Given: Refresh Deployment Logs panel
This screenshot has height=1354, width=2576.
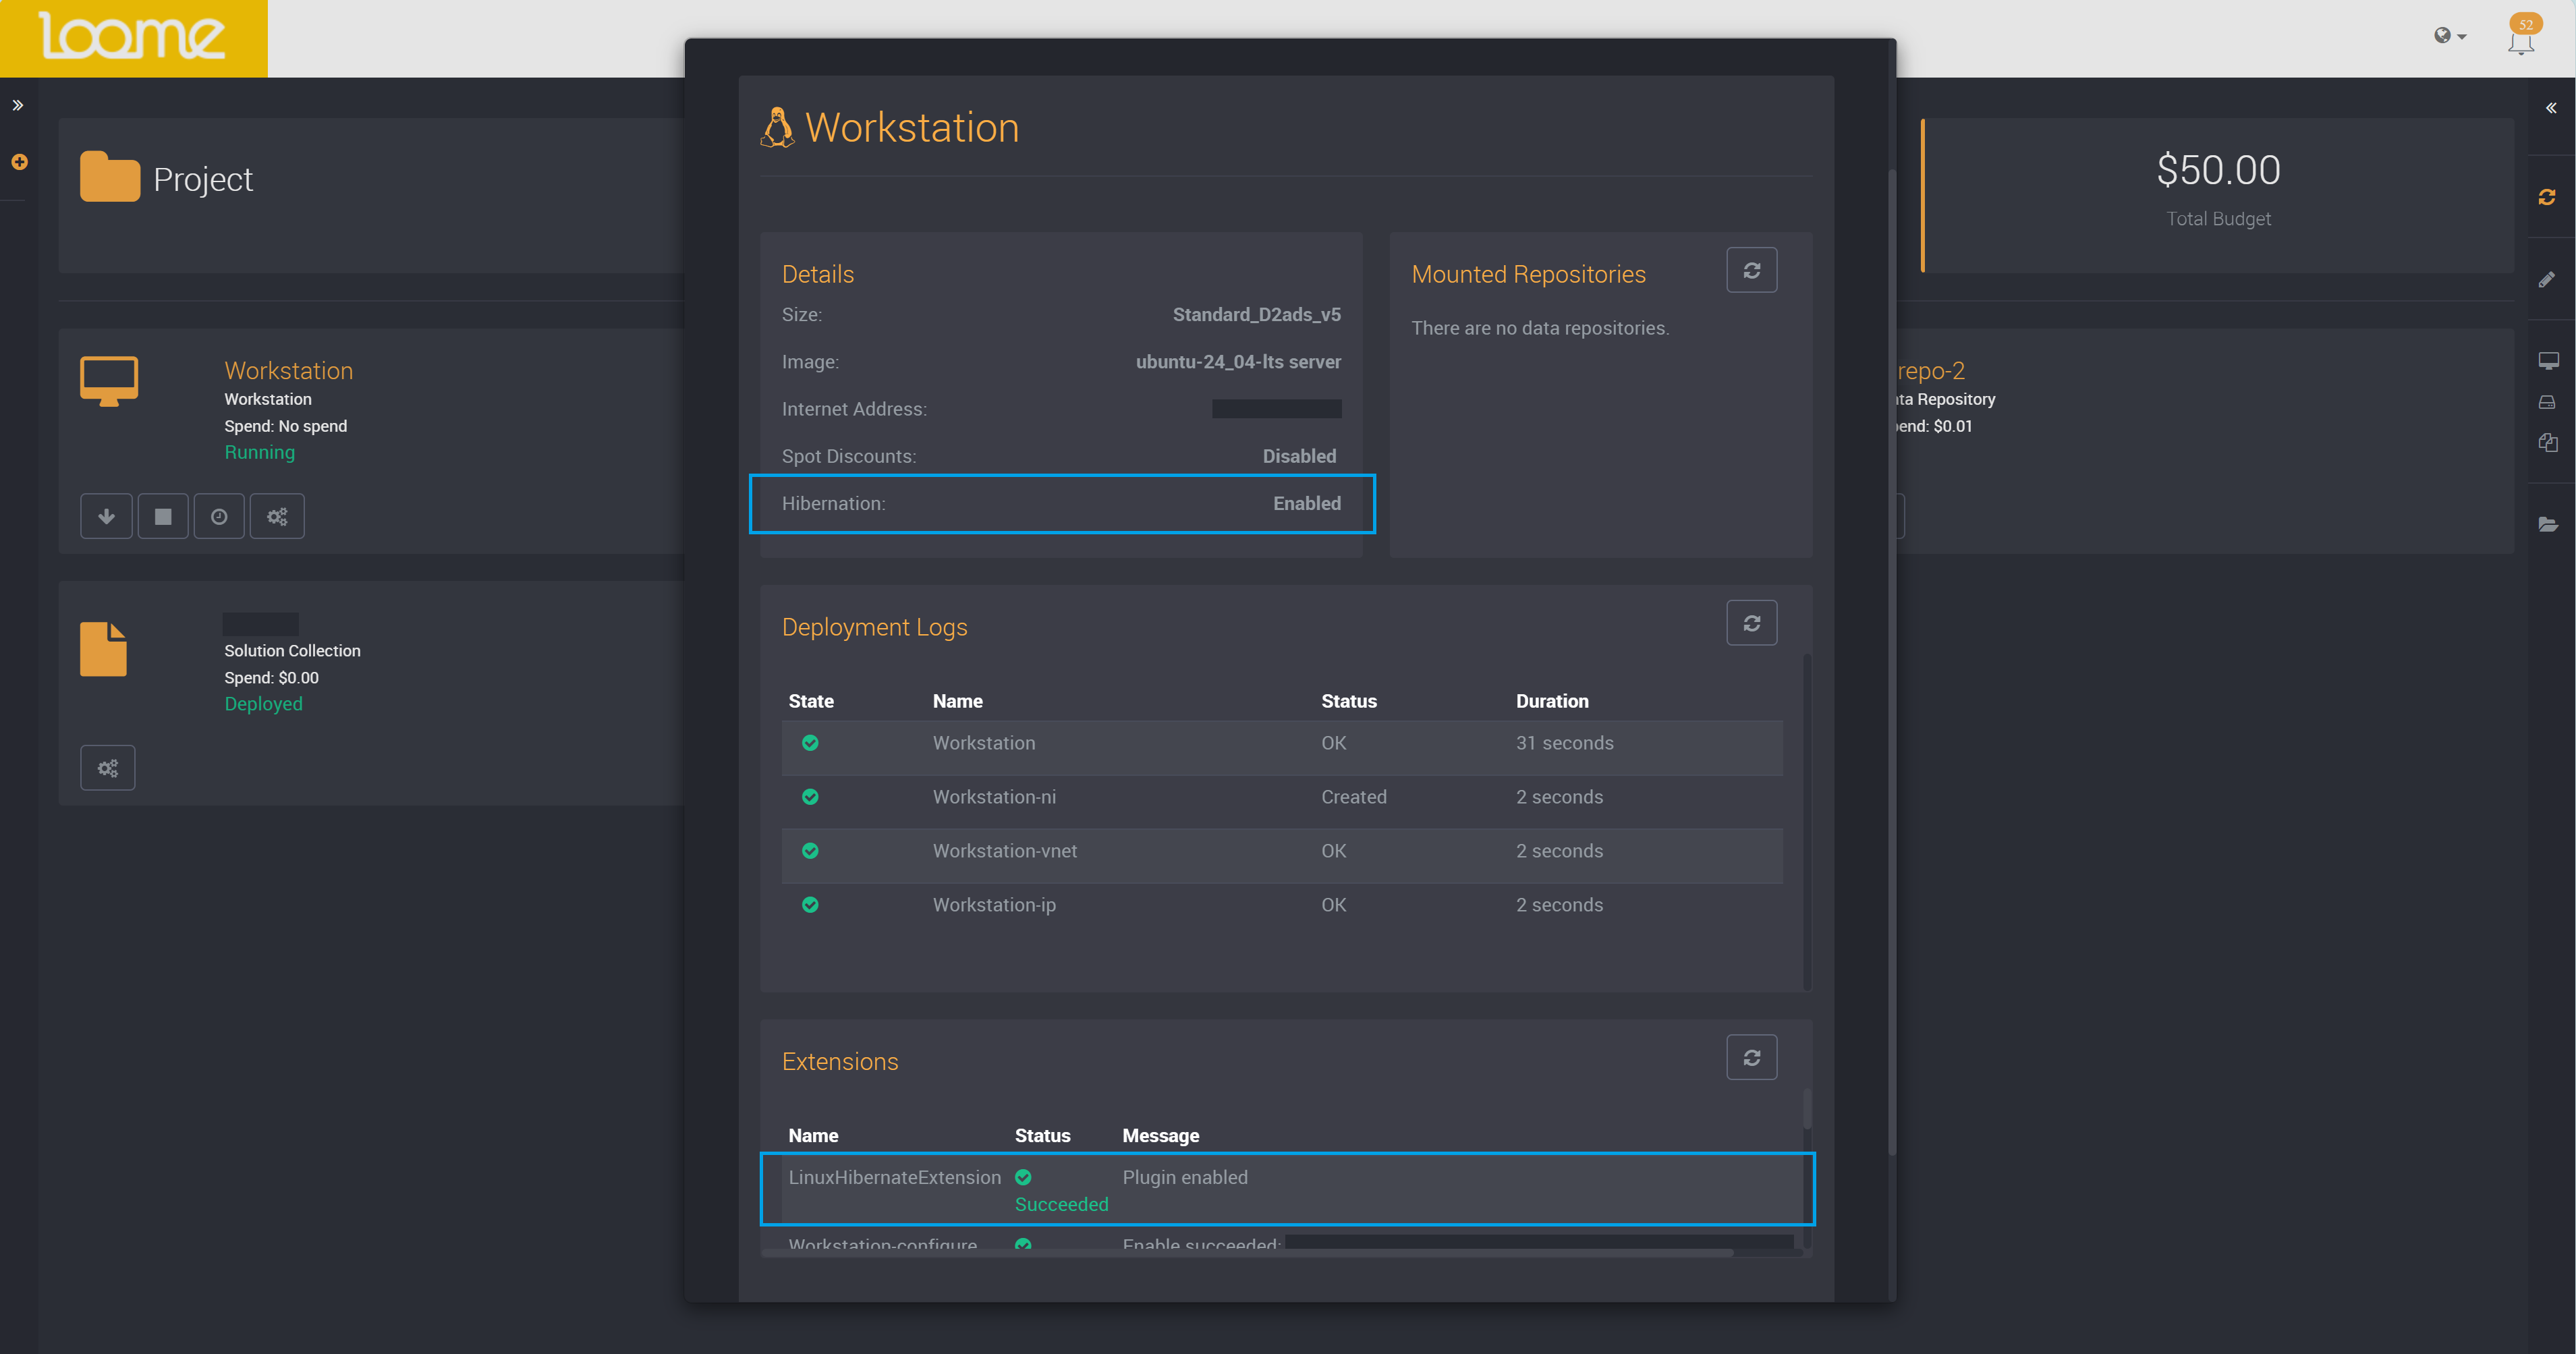Looking at the screenshot, I should coord(1751,623).
